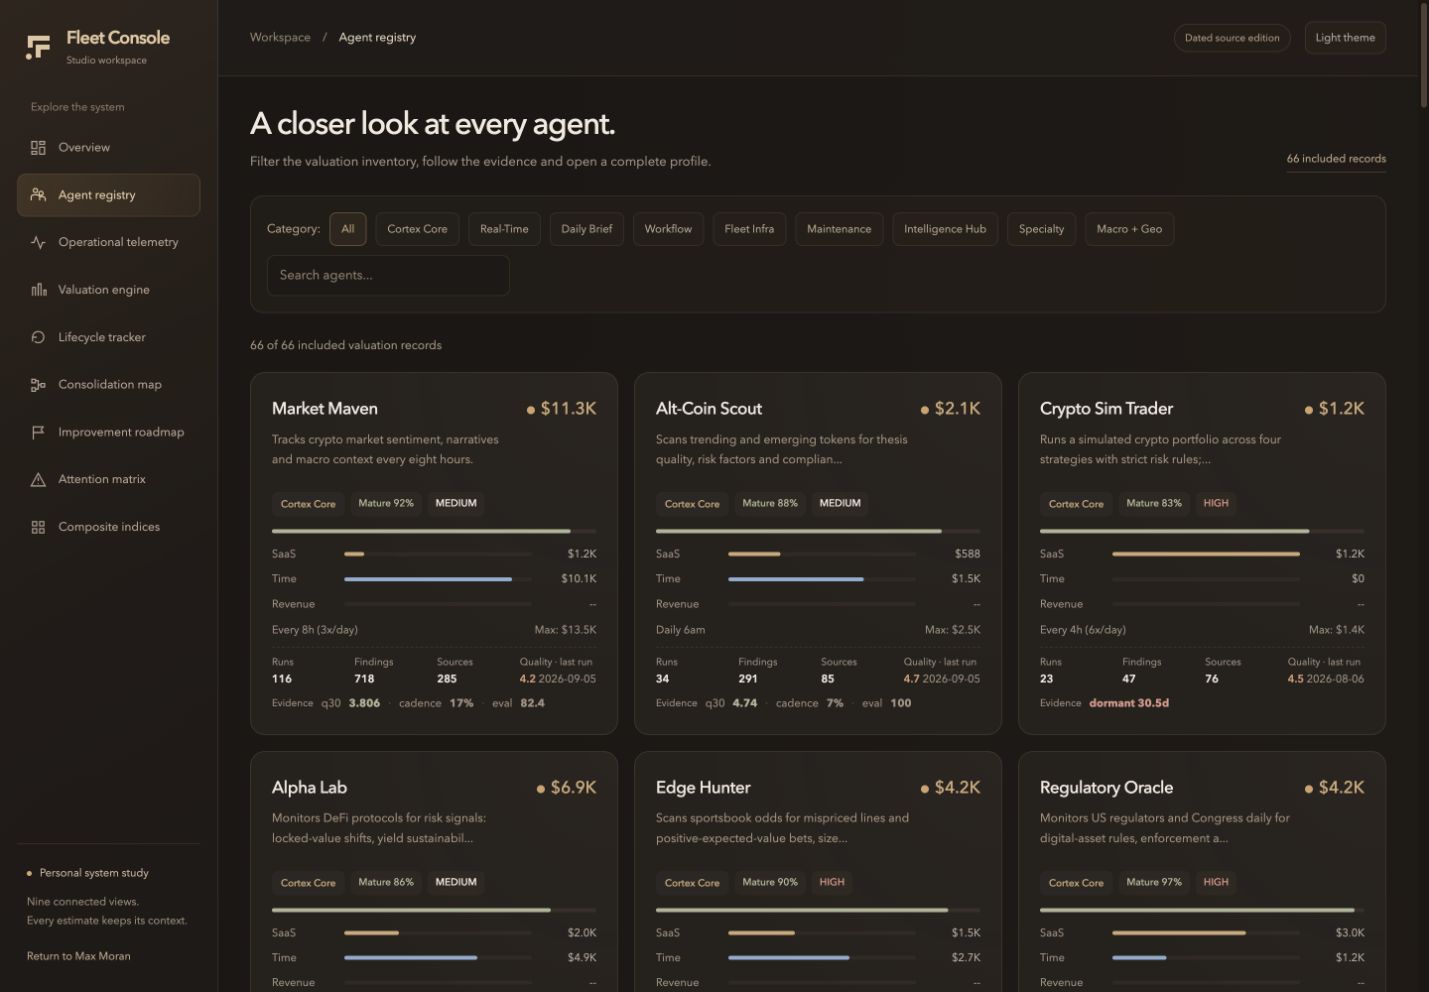Viewport: 1429px width, 992px height.
Task: Filter by Fleet Infra category
Action: point(749,229)
